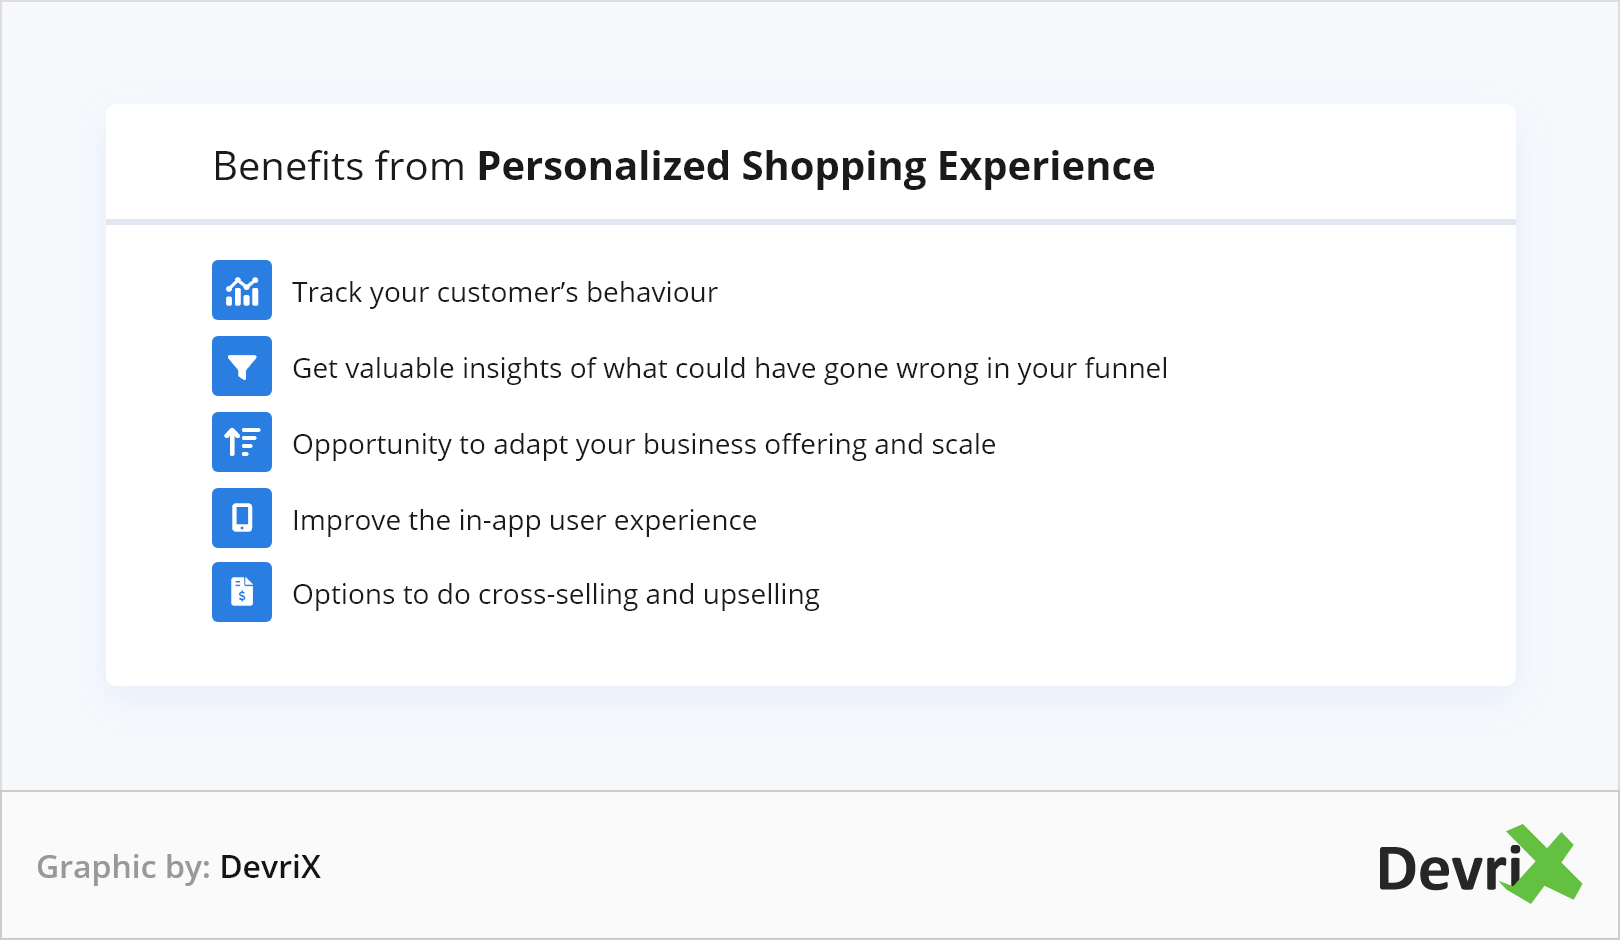The height and width of the screenshot is (940, 1620).
Task: Click the dark Devri logo wordmark
Action: tap(1448, 868)
